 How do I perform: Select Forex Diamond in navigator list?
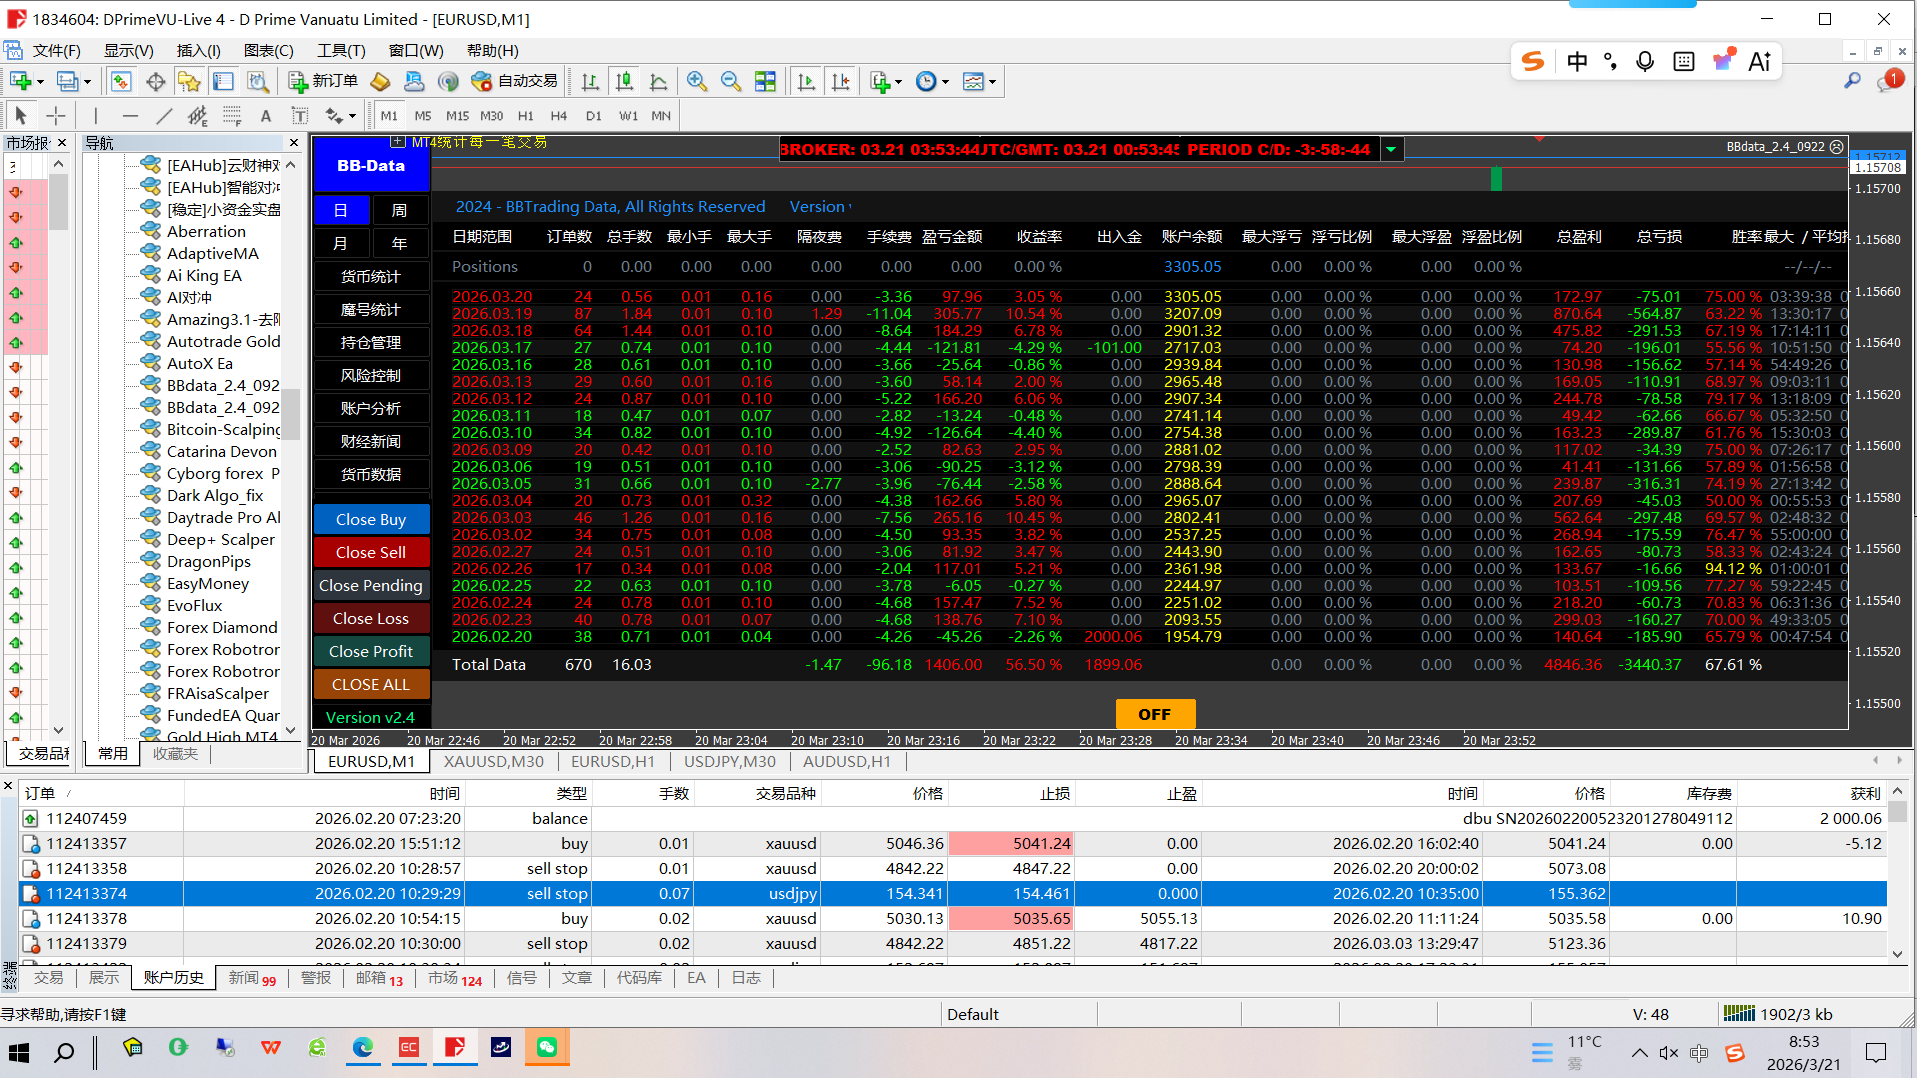[x=222, y=627]
